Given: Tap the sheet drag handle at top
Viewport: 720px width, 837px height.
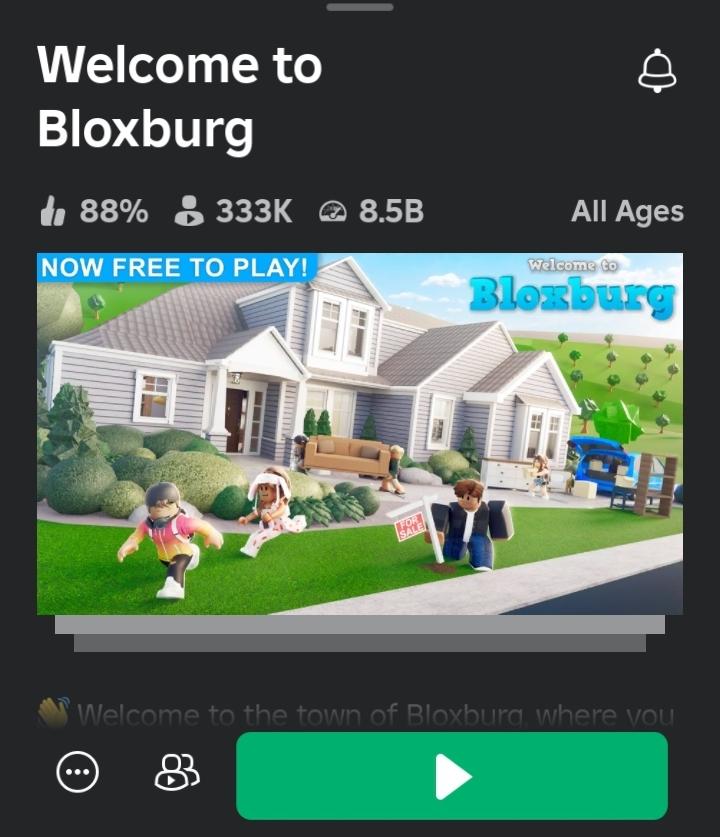Looking at the screenshot, I should [x=360, y=7].
